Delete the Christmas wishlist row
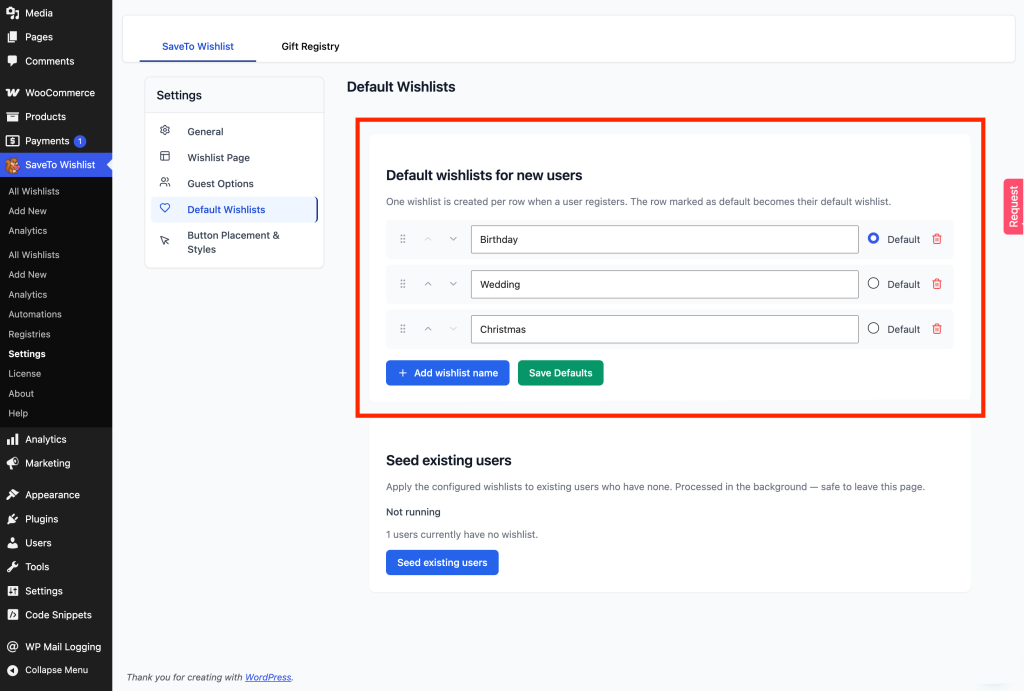 coord(937,329)
